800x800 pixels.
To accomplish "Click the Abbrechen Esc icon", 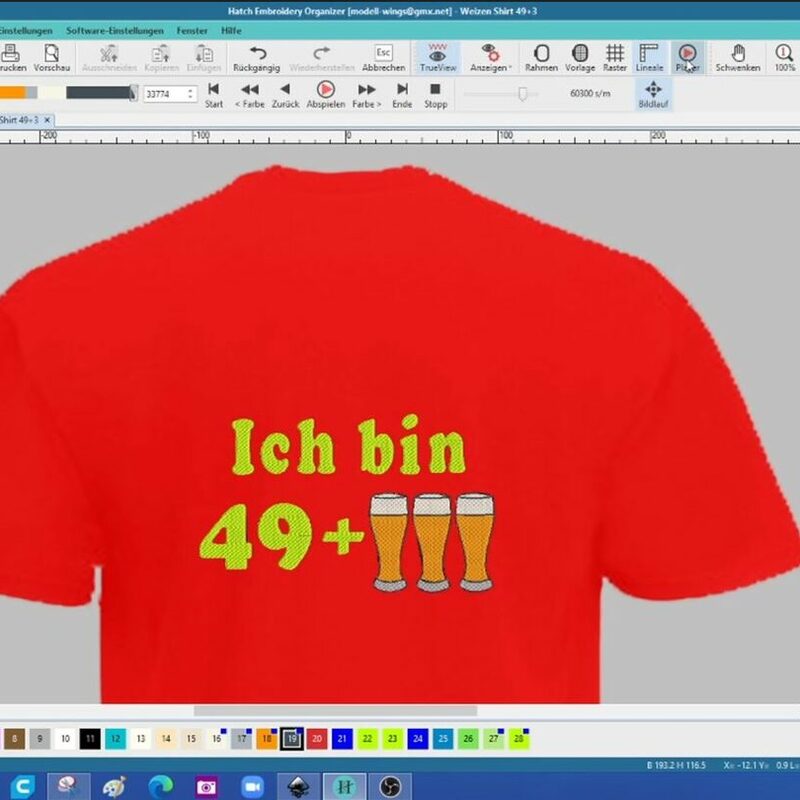I will point(384,53).
